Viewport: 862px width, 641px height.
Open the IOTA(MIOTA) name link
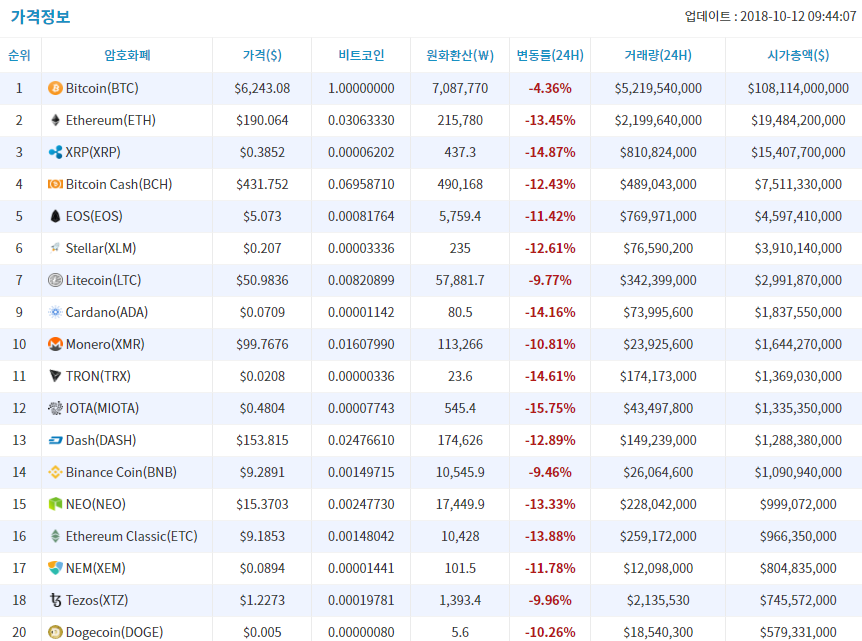(x=102, y=408)
